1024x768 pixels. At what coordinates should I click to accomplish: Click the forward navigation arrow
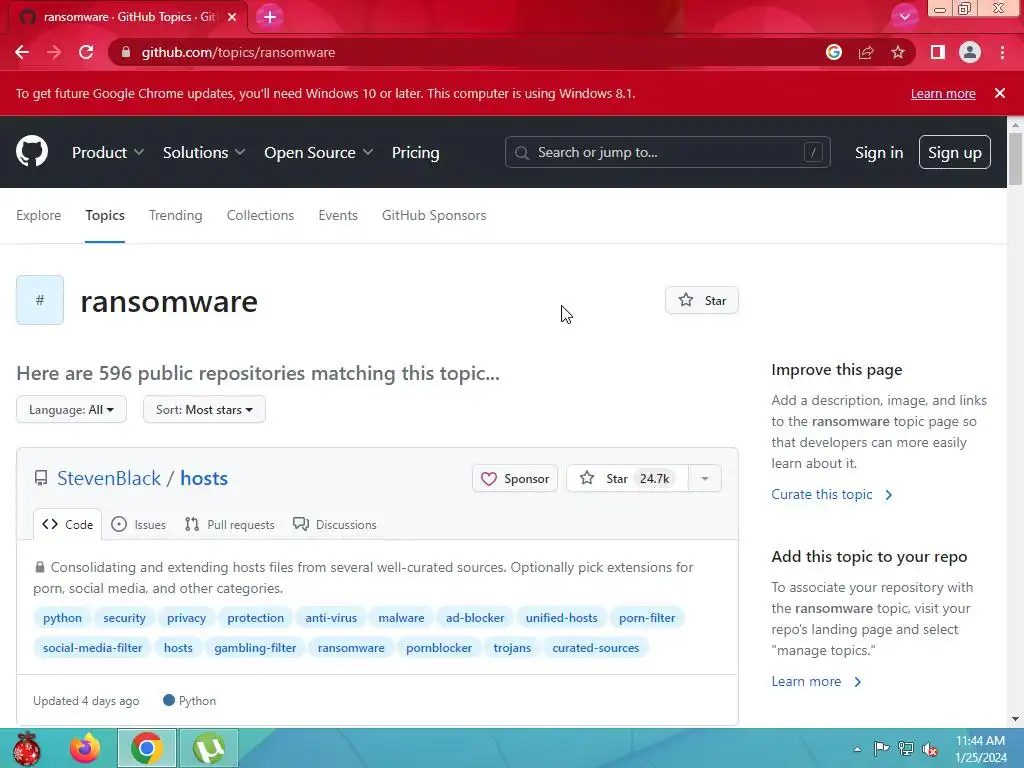[x=54, y=52]
